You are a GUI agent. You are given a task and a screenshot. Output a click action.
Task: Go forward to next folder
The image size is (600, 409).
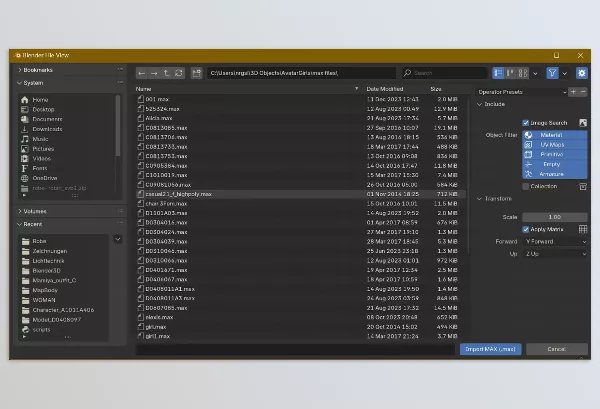click(154, 73)
